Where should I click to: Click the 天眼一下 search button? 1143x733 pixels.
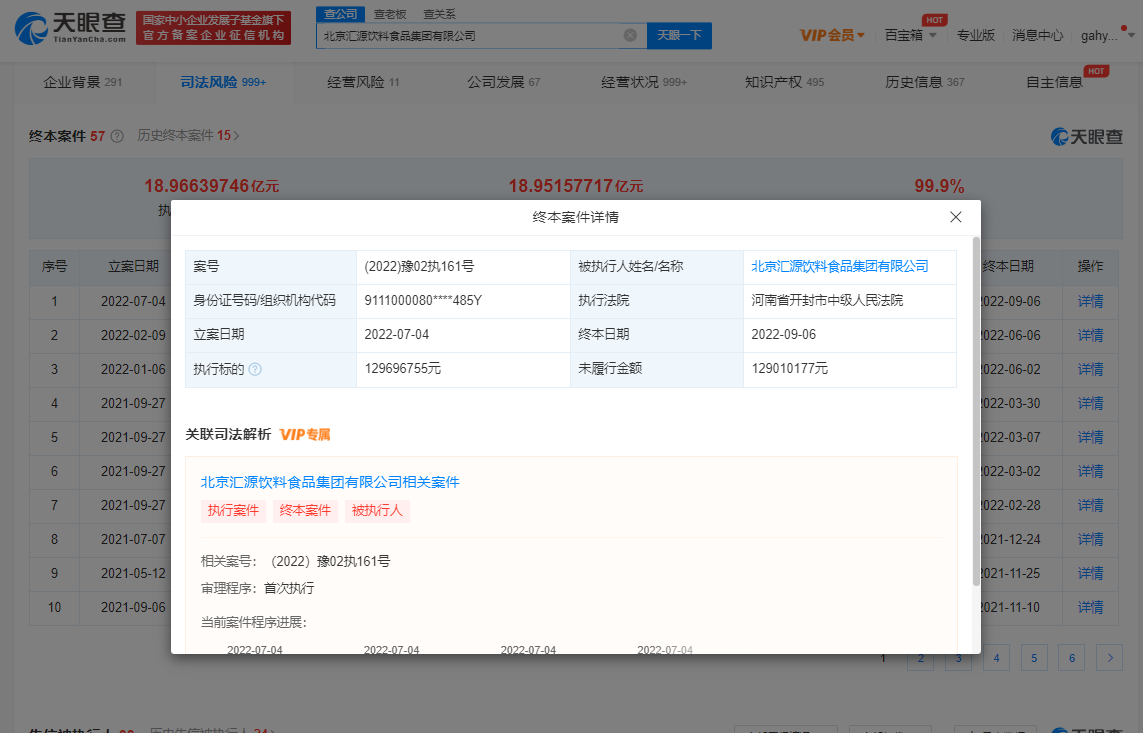tap(679, 35)
